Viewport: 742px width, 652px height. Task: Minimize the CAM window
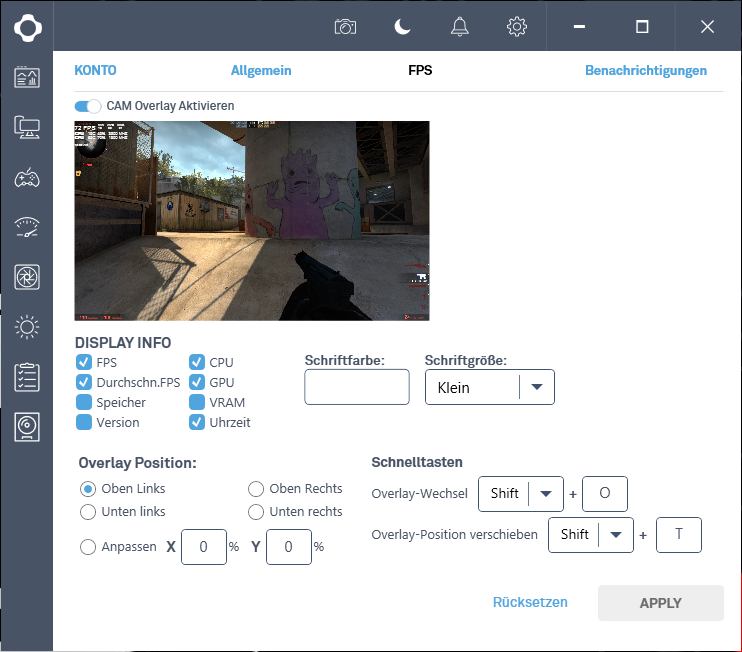click(x=579, y=26)
